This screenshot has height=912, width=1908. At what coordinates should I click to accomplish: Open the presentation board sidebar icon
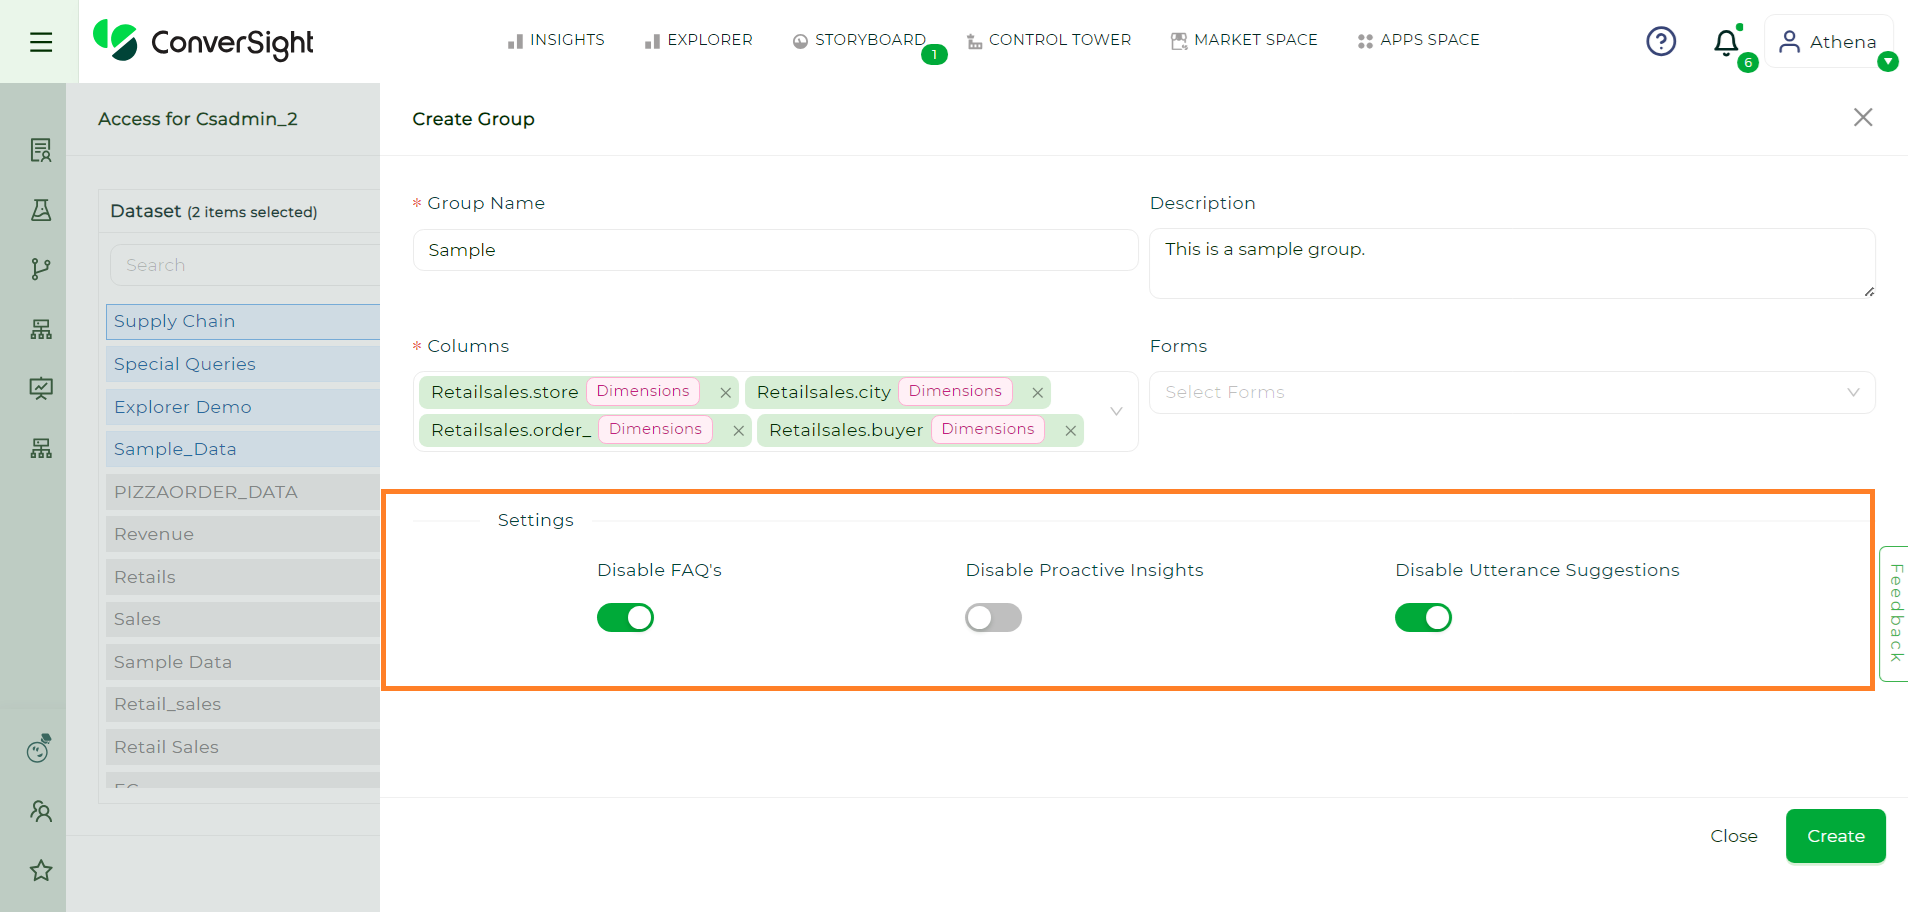[41, 388]
